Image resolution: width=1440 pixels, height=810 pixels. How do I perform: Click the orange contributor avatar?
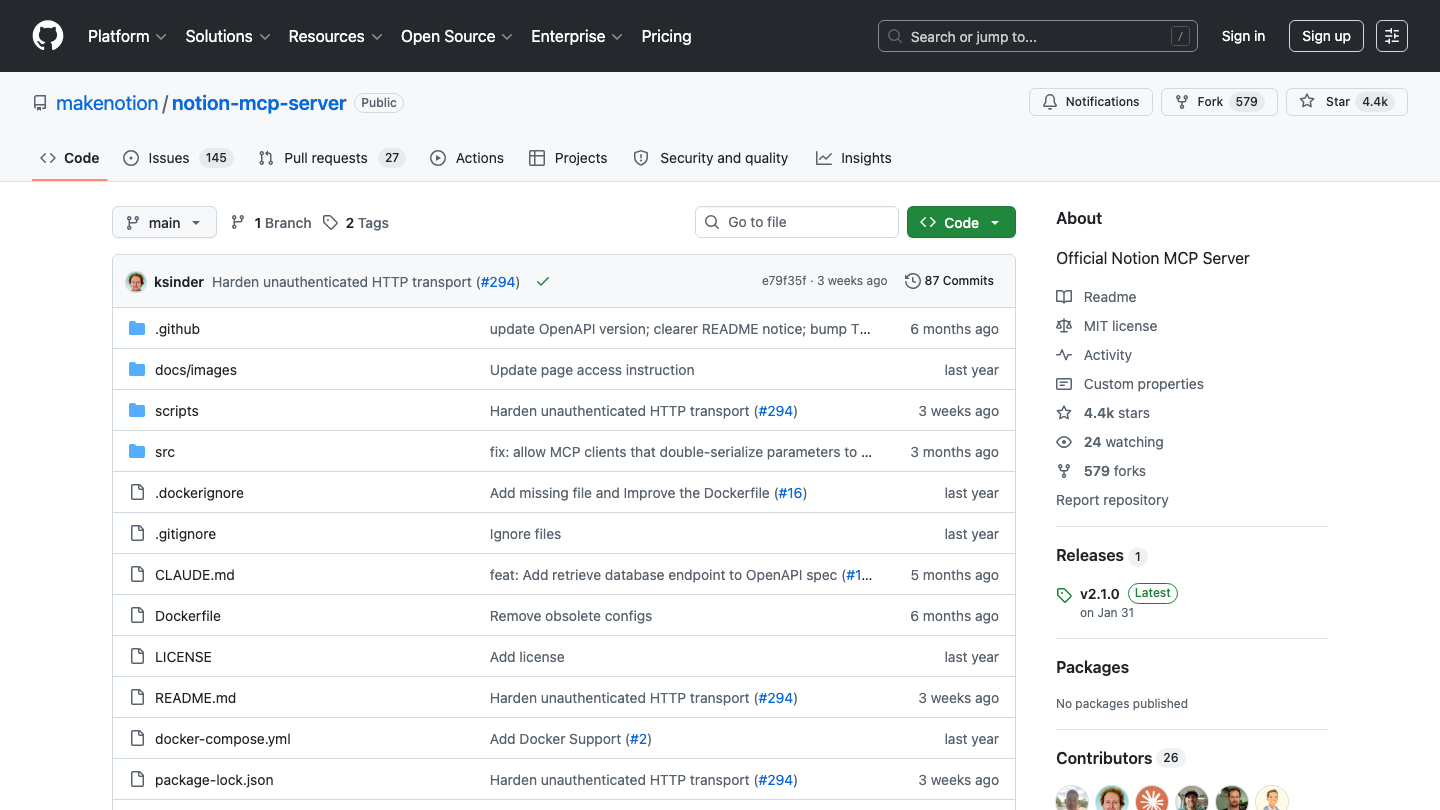pos(1152,798)
